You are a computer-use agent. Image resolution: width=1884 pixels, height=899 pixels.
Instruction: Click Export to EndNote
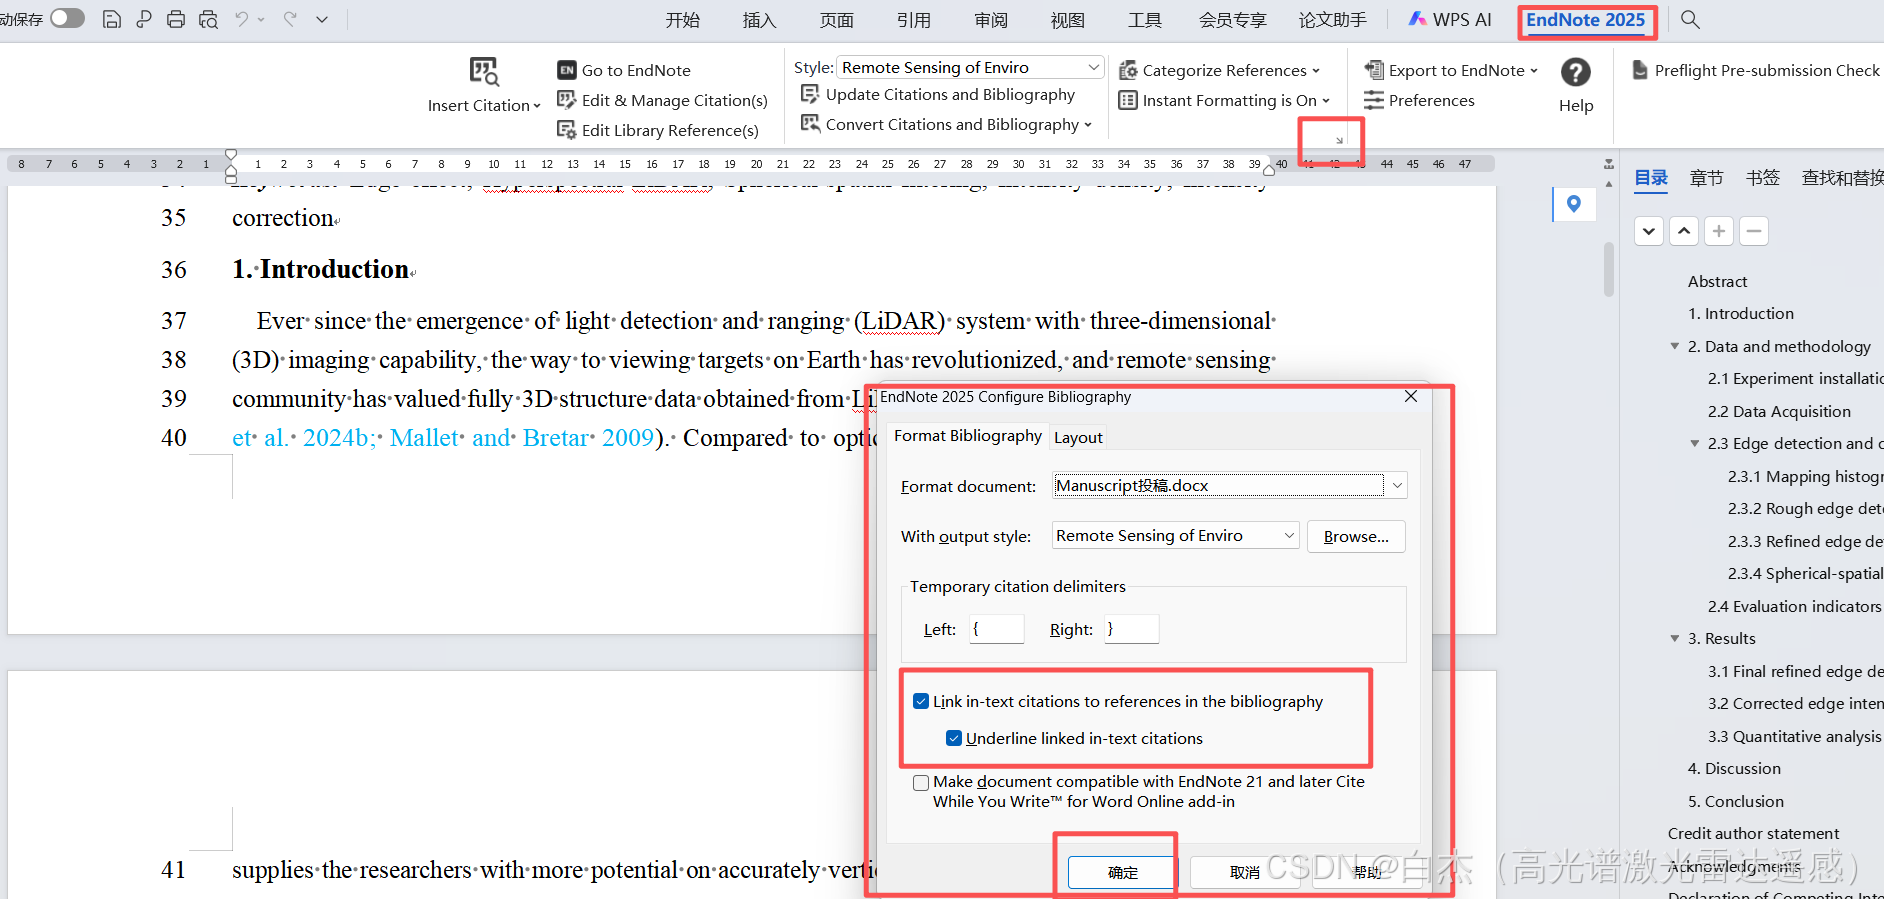tap(1451, 70)
